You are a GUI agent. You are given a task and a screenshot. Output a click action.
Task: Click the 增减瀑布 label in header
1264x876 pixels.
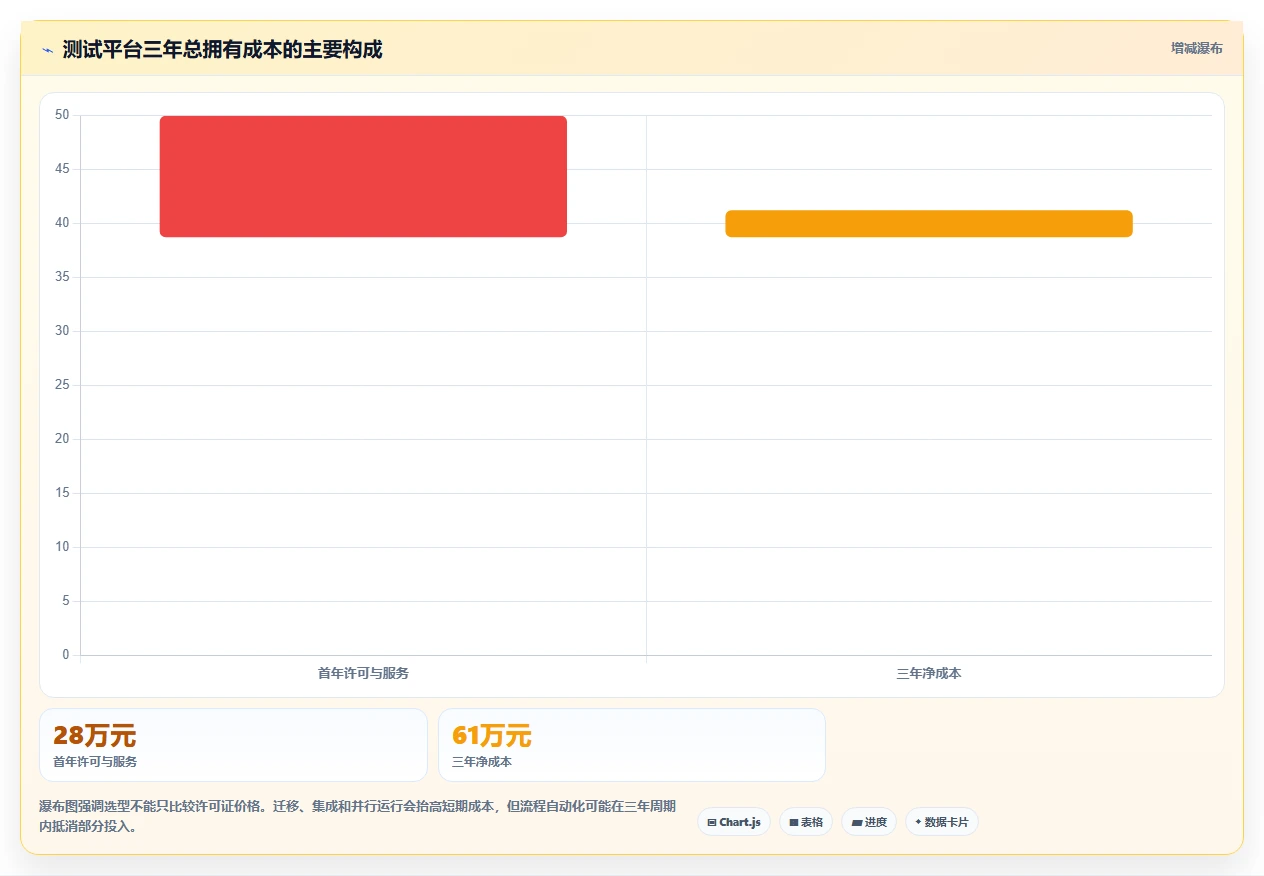pos(1196,48)
